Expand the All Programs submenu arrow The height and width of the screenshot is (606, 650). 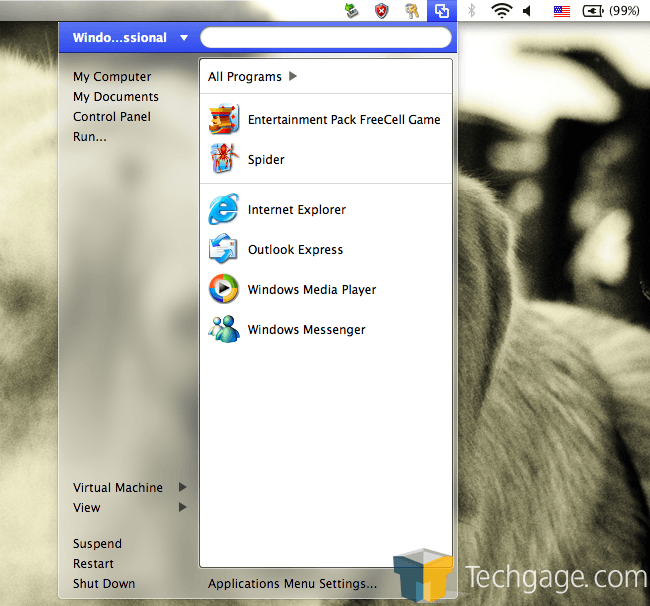tap(293, 76)
